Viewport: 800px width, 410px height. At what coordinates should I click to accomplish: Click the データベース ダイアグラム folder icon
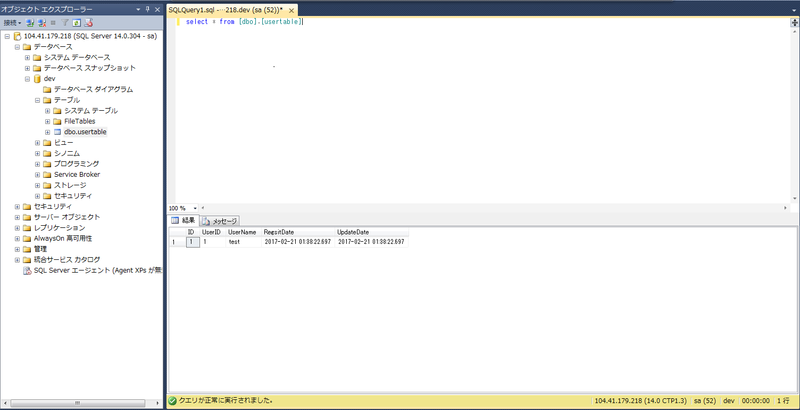coord(47,90)
